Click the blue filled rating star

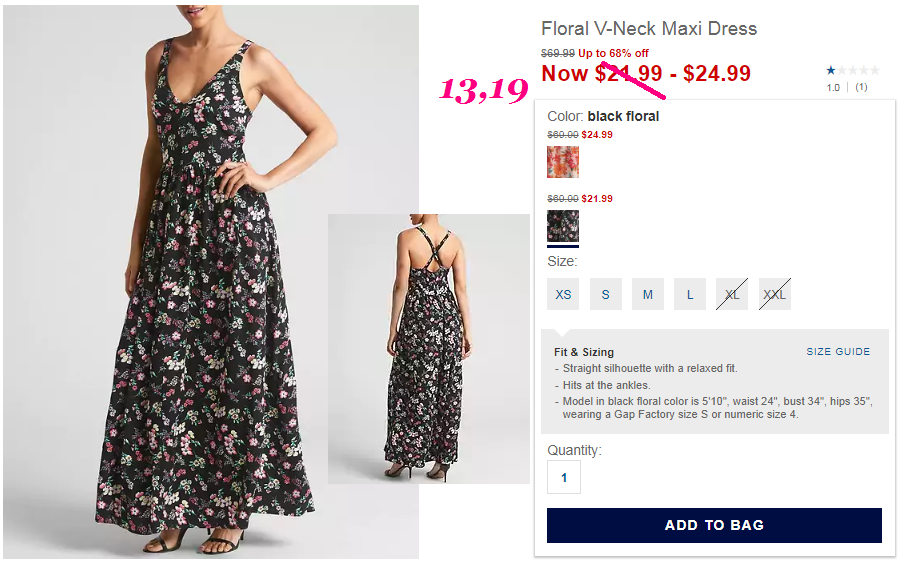[x=831, y=71]
